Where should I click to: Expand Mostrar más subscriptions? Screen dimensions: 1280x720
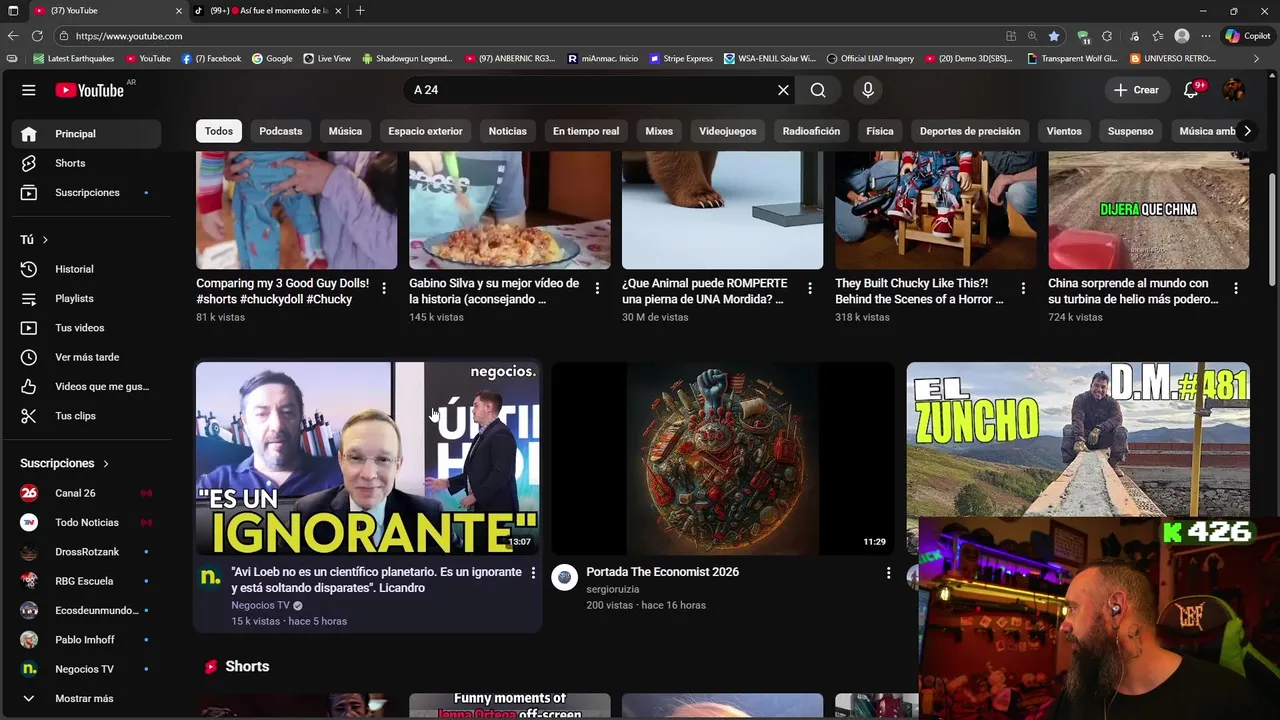[x=86, y=698]
